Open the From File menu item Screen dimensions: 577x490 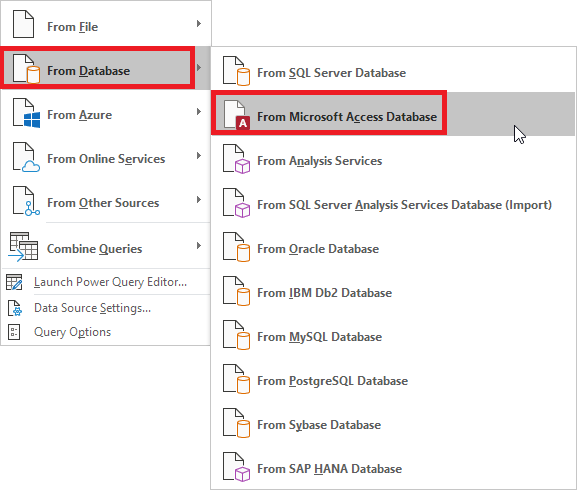coord(106,24)
